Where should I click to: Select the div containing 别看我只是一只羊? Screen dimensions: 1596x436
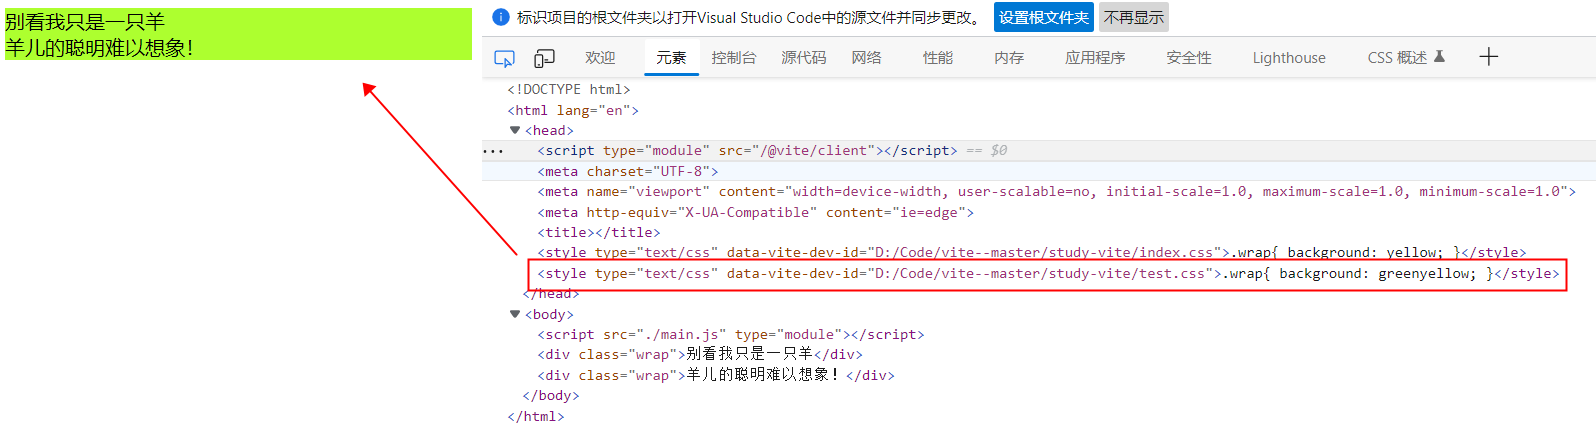700,355
